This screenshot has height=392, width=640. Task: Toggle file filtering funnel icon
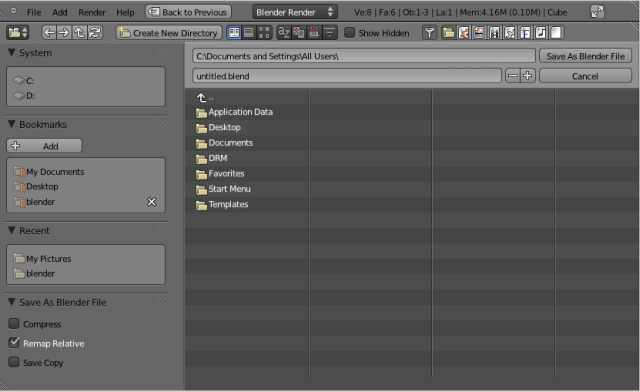[429, 32]
